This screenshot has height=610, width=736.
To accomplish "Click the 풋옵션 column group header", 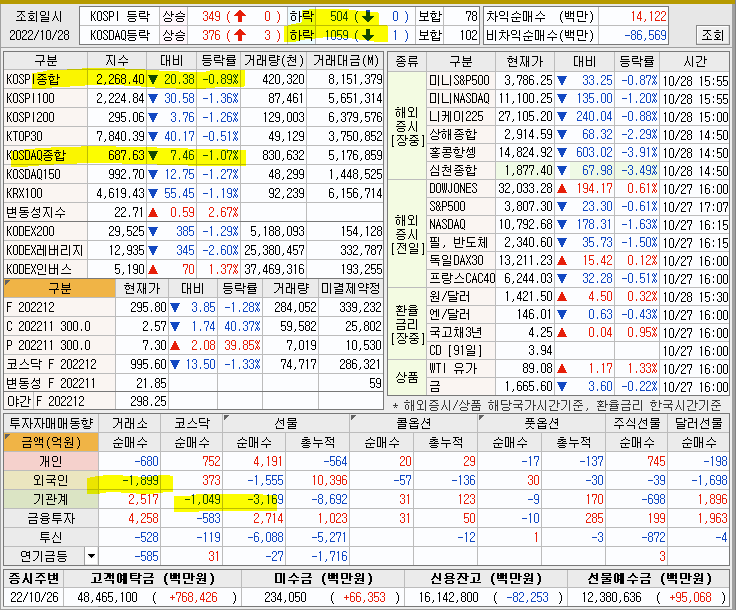I will tap(541, 423).
